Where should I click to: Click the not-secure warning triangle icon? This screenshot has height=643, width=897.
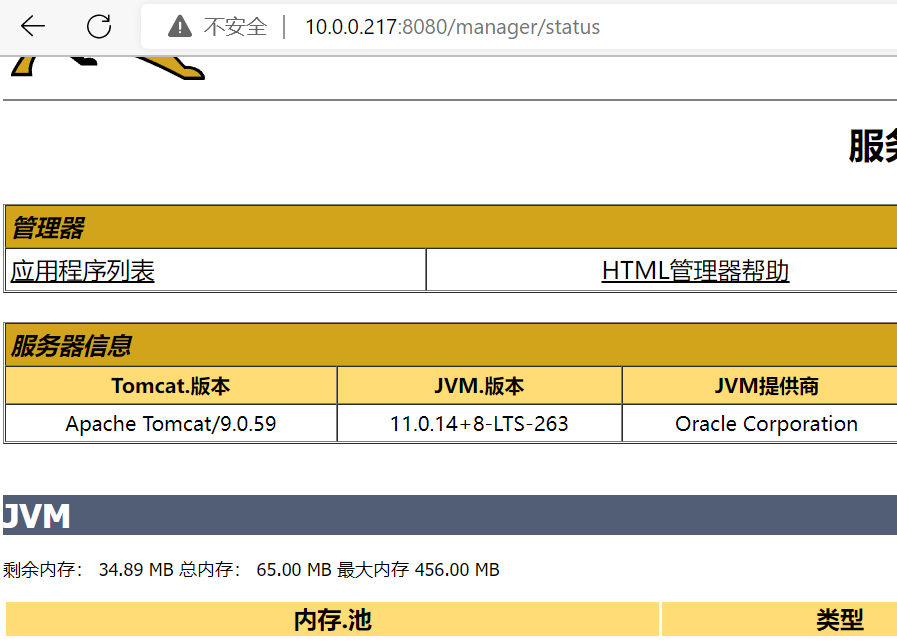click(x=180, y=26)
